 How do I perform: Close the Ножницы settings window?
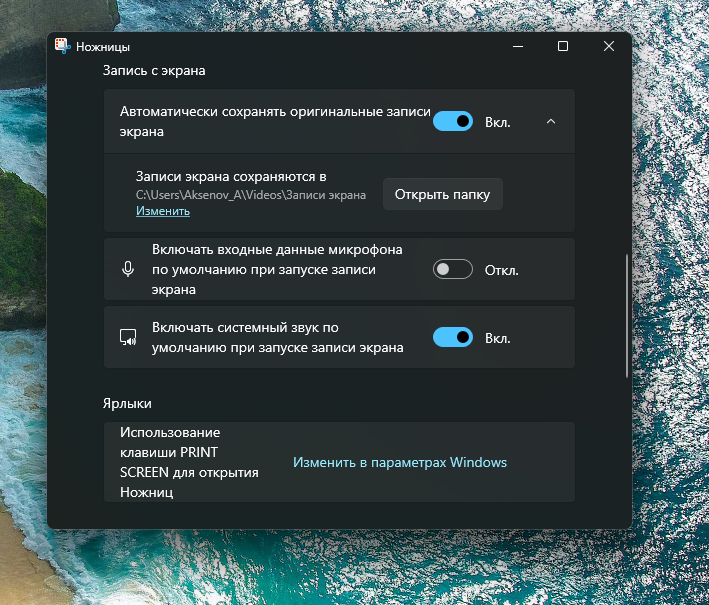coord(609,46)
